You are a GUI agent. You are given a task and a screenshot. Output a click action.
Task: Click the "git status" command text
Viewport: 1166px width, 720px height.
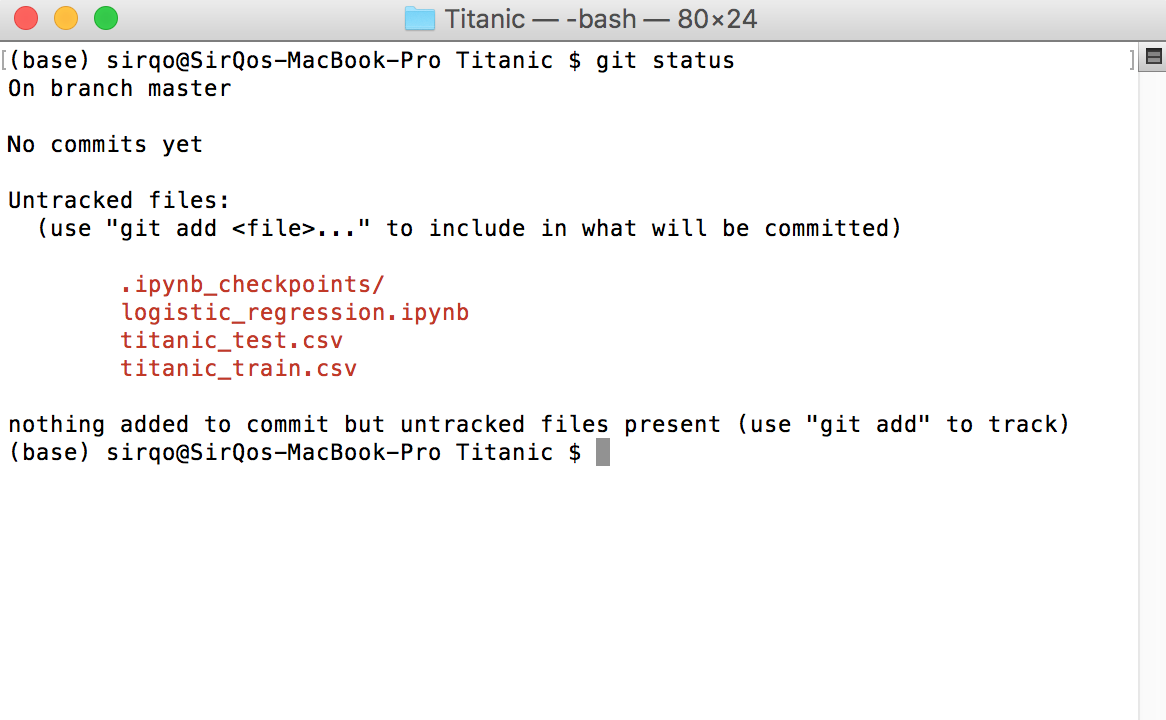click(665, 60)
